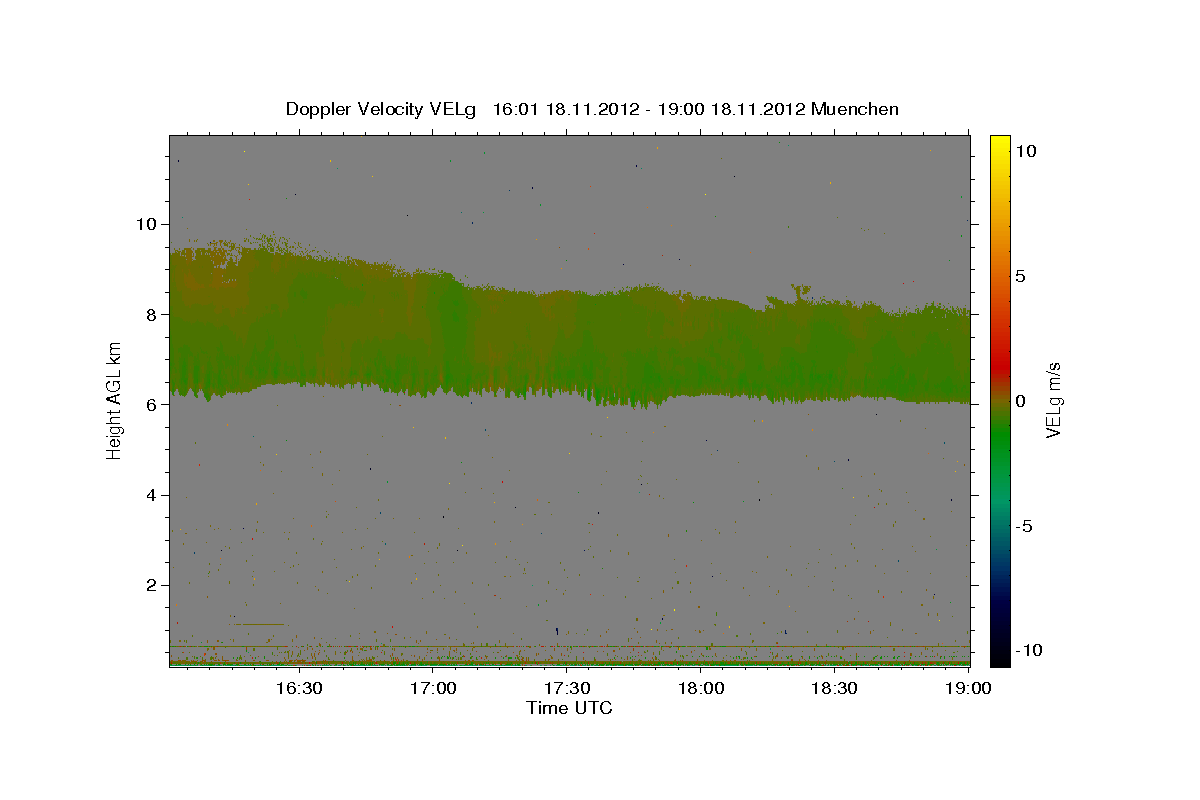Click the 17:30 time tick label
Image resolution: width=1200 pixels, height=800 pixels.
point(567,689)
